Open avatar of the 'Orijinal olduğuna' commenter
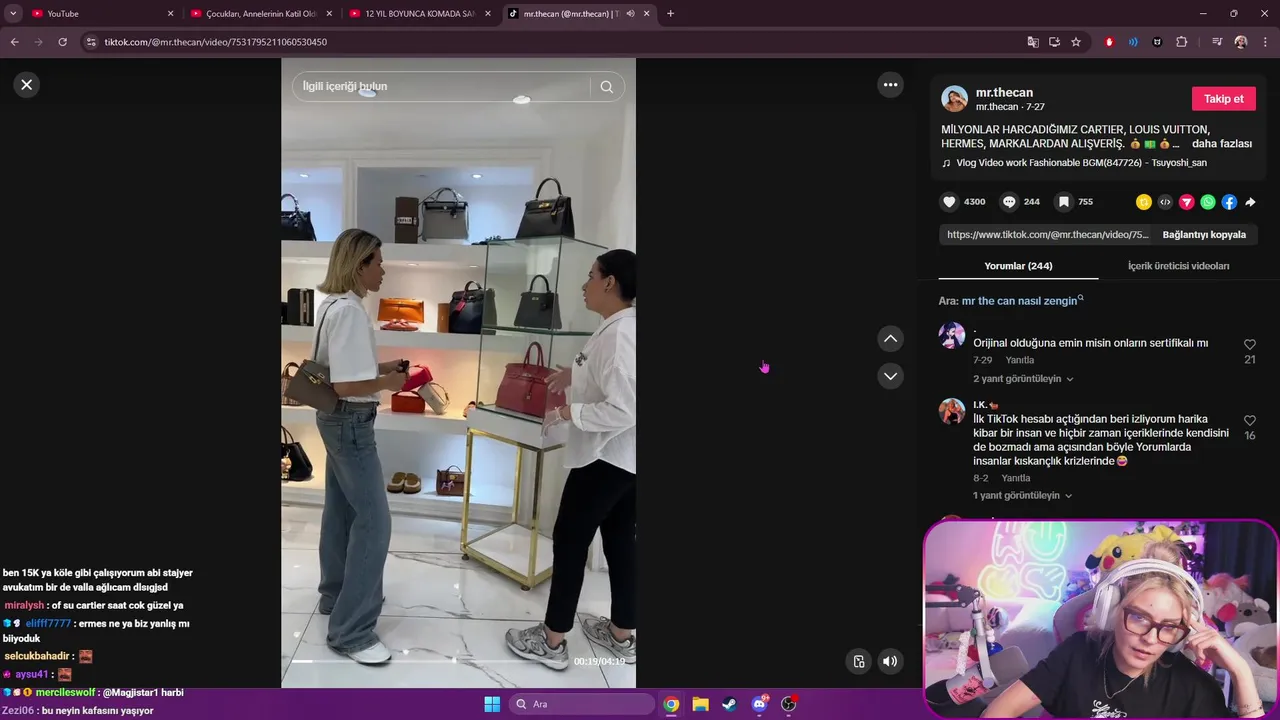 (x=952, y=335)
